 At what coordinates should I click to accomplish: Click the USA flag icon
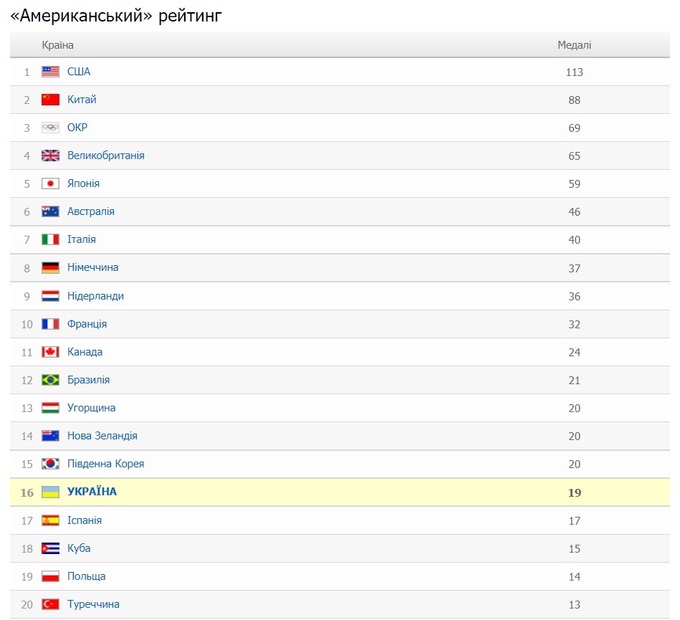pyautogui.click(x=50, y=72)
